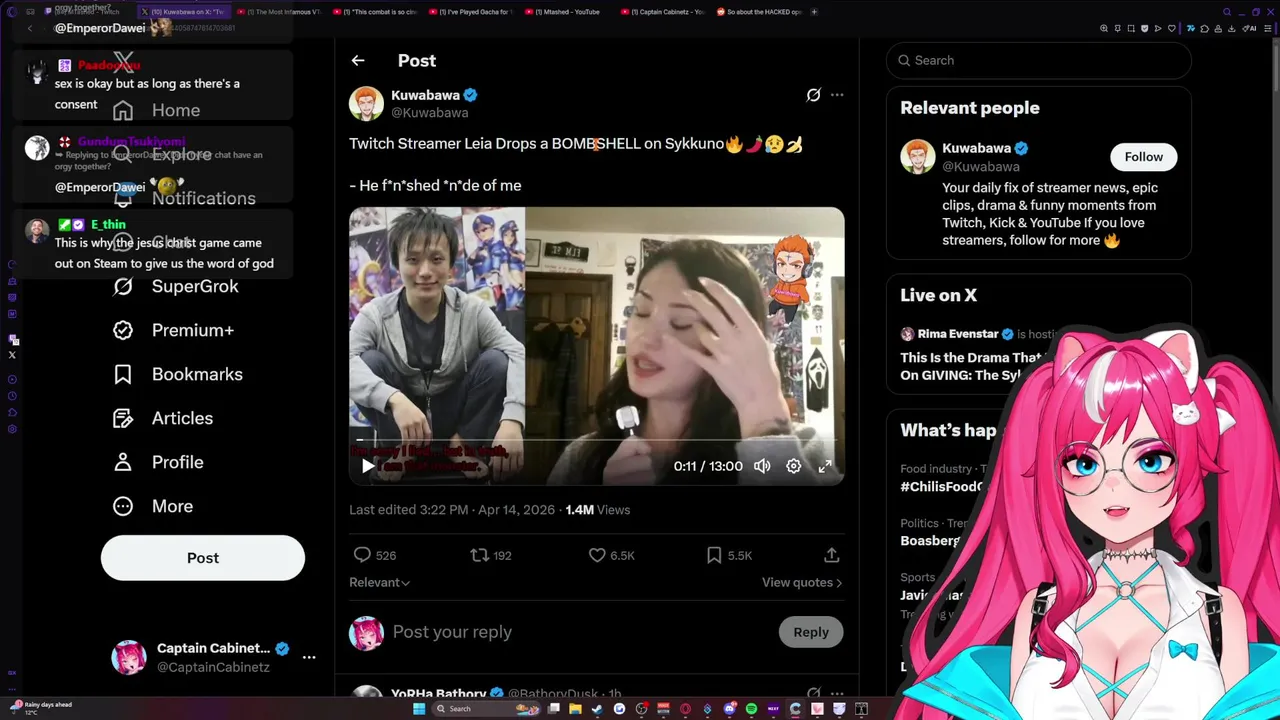The image size is (1280, 720).
Task: Open the YoRHa Bathory reply author
Action: pyautogui.click(x=438, y=694)
